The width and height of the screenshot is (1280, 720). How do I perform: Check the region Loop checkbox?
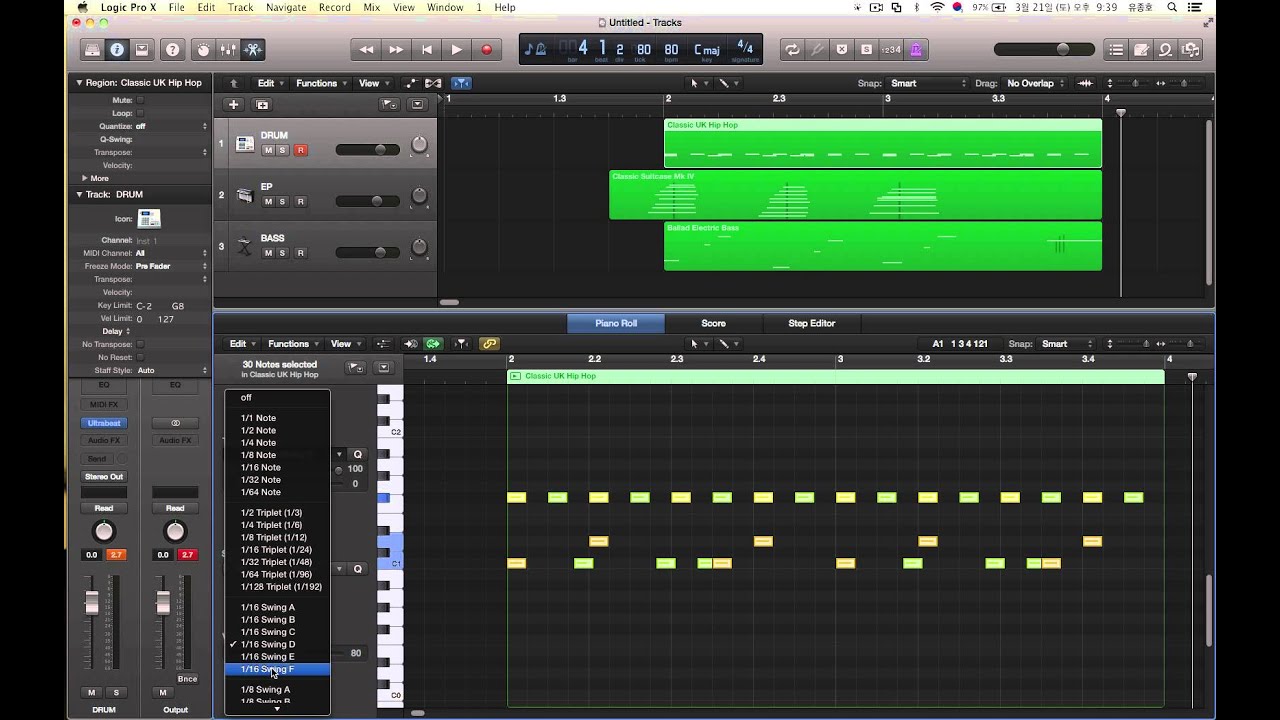(140, 113)
